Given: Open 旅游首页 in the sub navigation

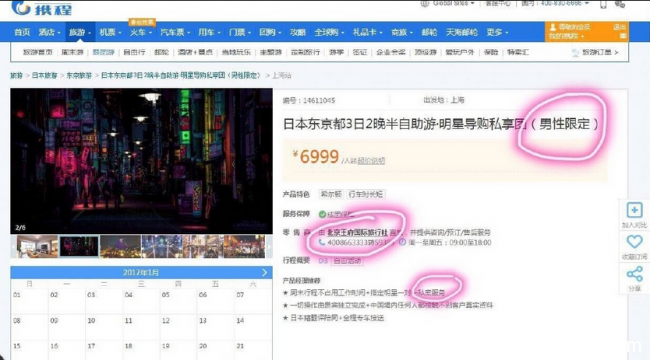Looking at the screenshot, I should (x=37, y=52).
